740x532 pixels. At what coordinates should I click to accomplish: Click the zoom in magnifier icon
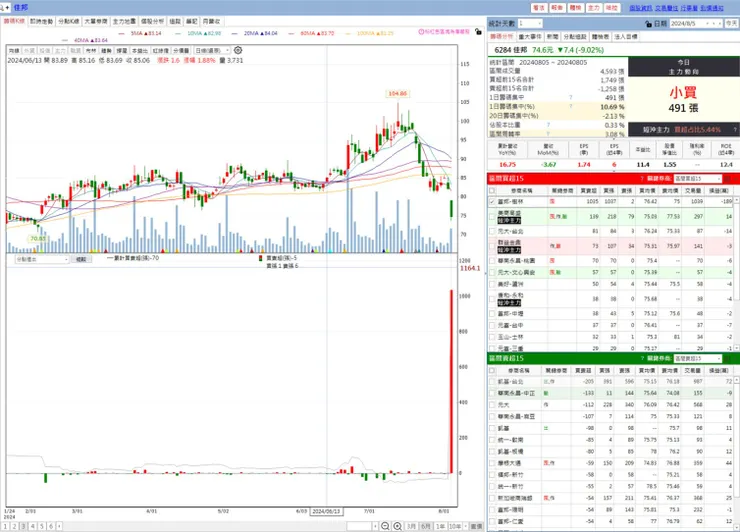(x=397, y=526)
